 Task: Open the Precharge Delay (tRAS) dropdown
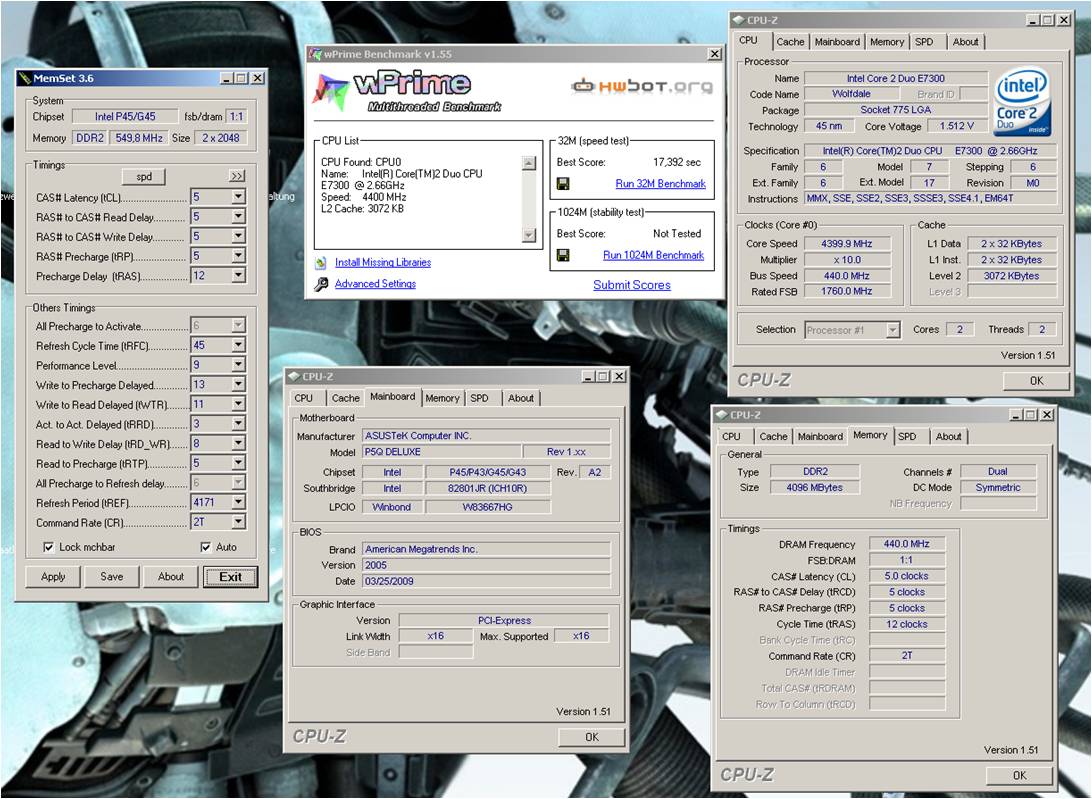click(238, 275)
